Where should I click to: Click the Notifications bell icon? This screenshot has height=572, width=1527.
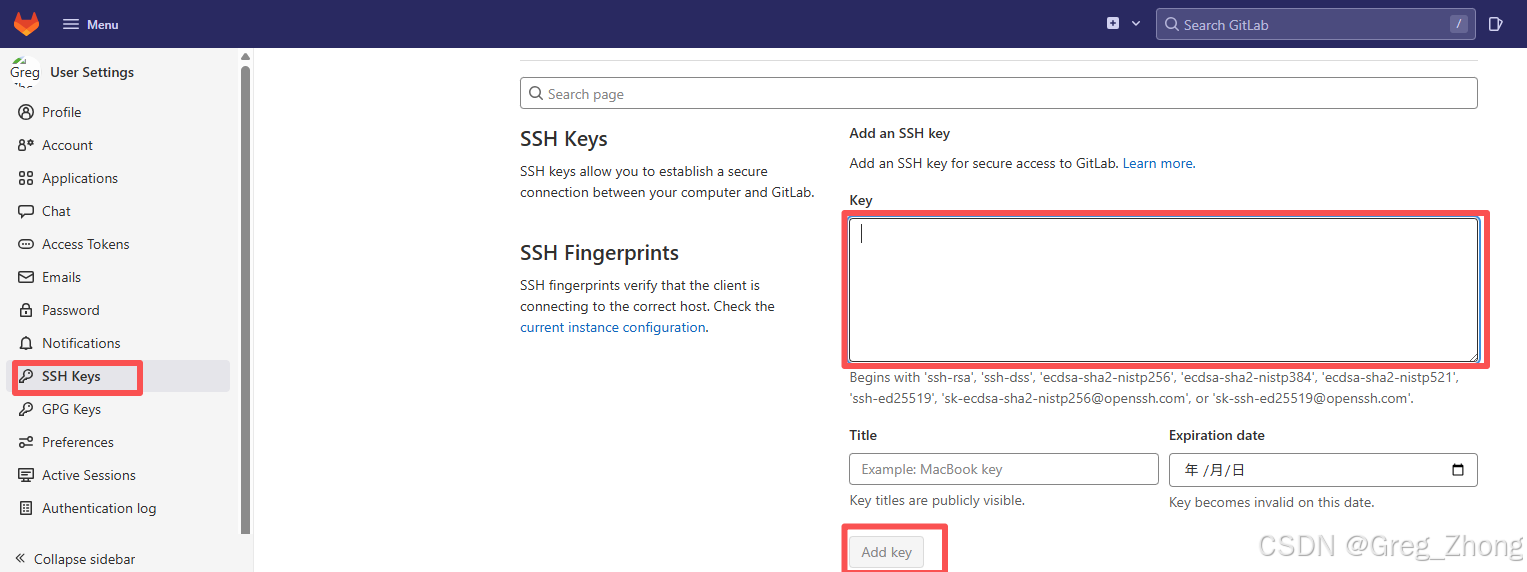pyautogui.click(x=26, y=343)
